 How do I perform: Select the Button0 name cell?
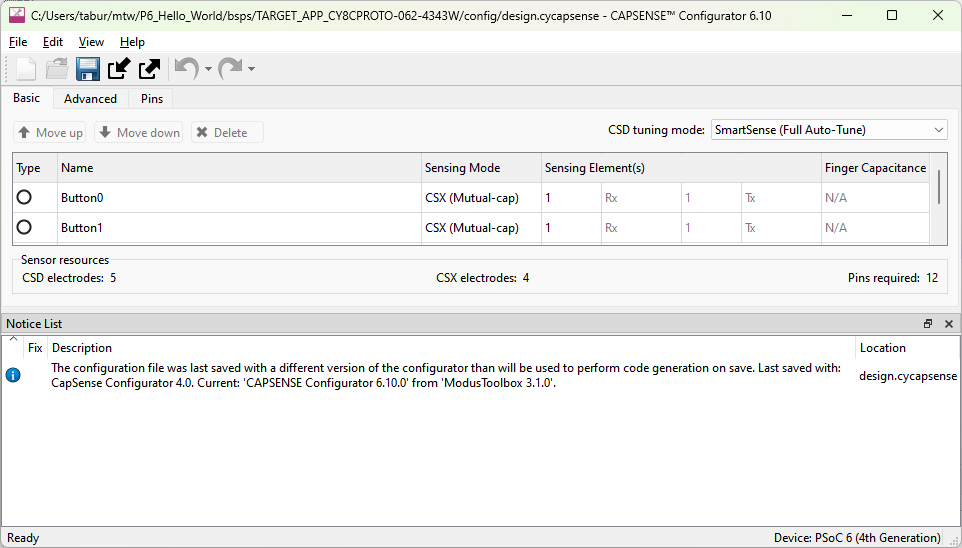click(239, 198)
